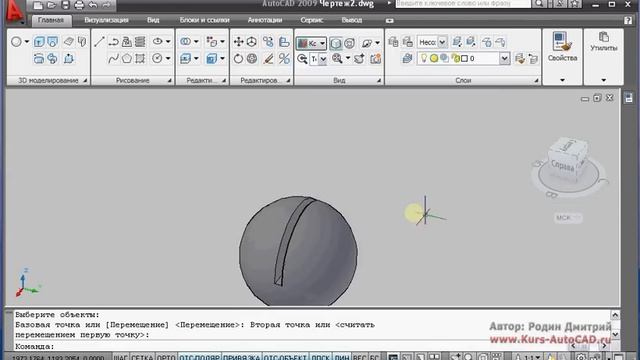Viewport: 640px width, 360px height.
Task: Open the visual style Кс dropdown
Action: point(322,43)
